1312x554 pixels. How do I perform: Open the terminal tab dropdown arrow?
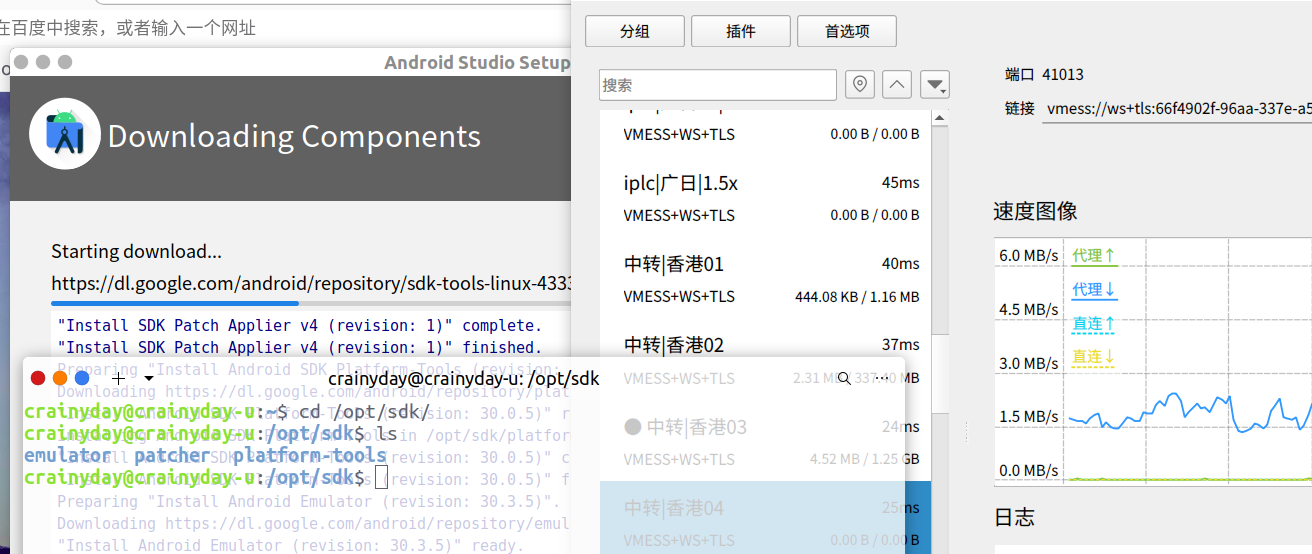click(149, 379)
